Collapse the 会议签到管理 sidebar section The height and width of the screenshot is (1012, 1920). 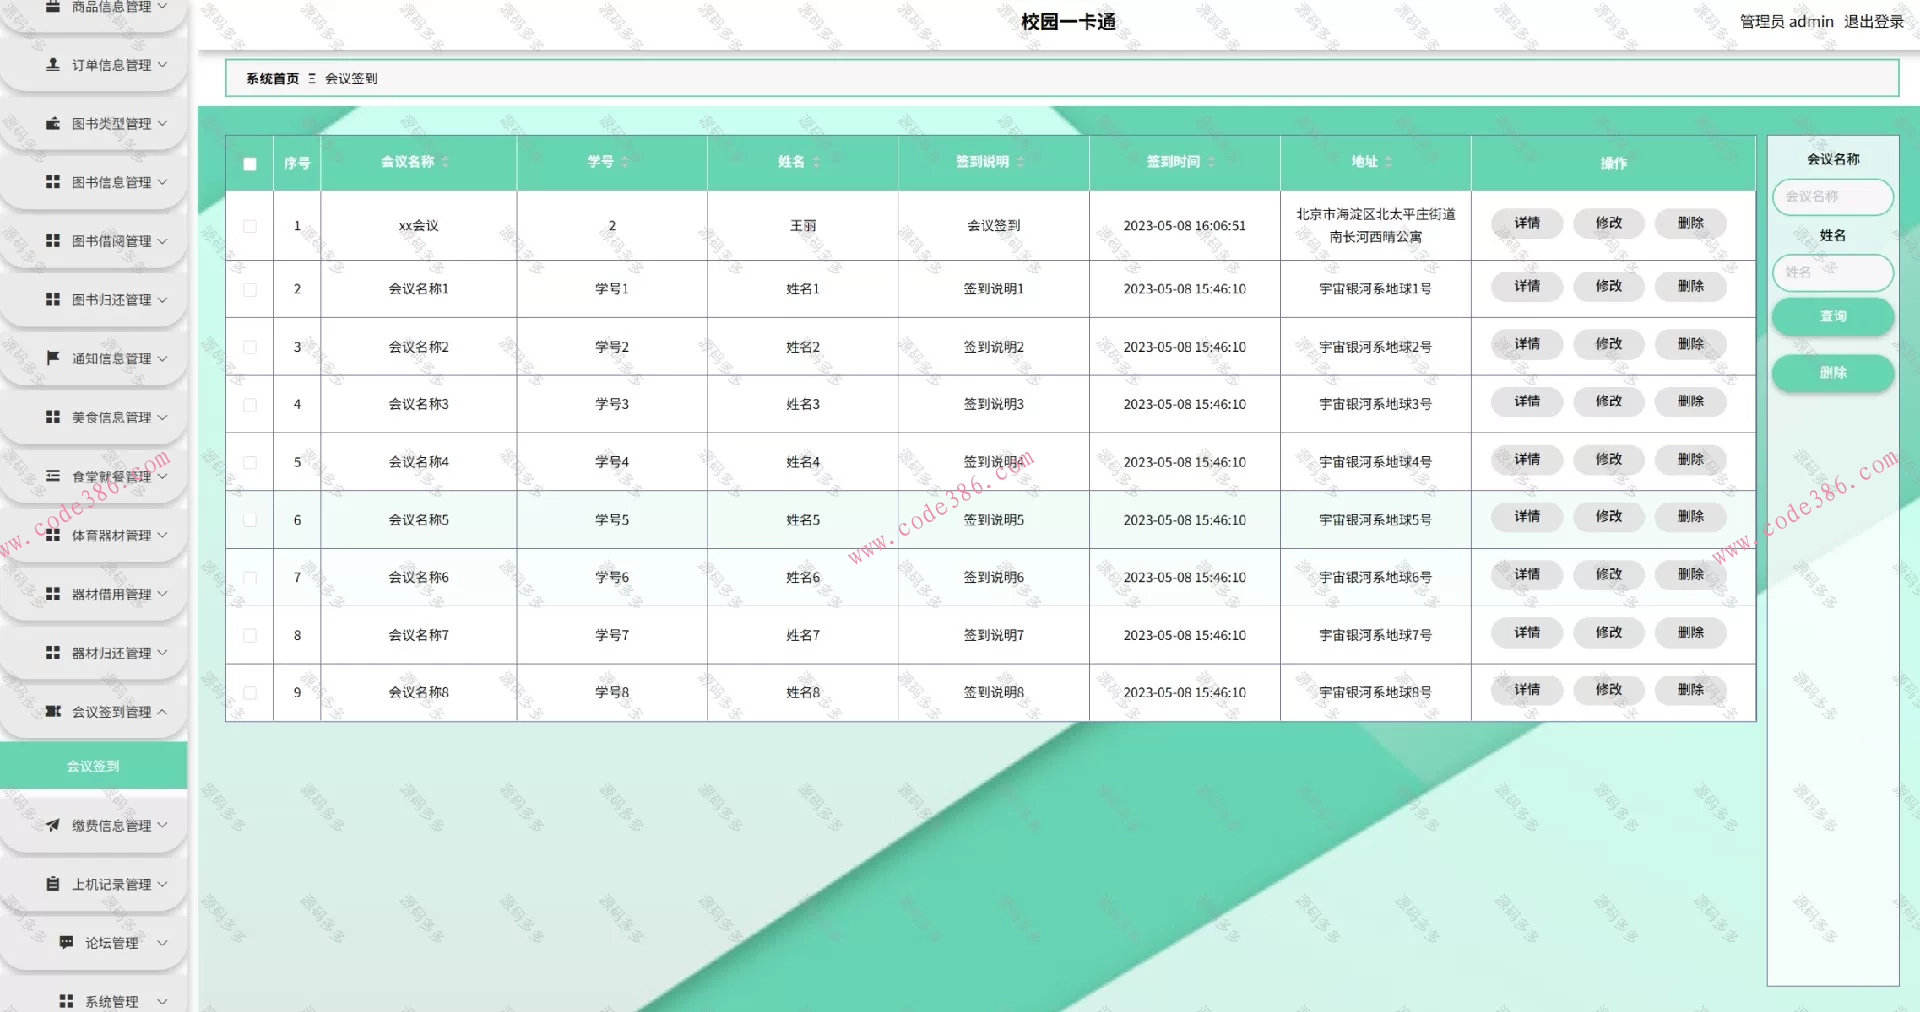click(110, 712)
